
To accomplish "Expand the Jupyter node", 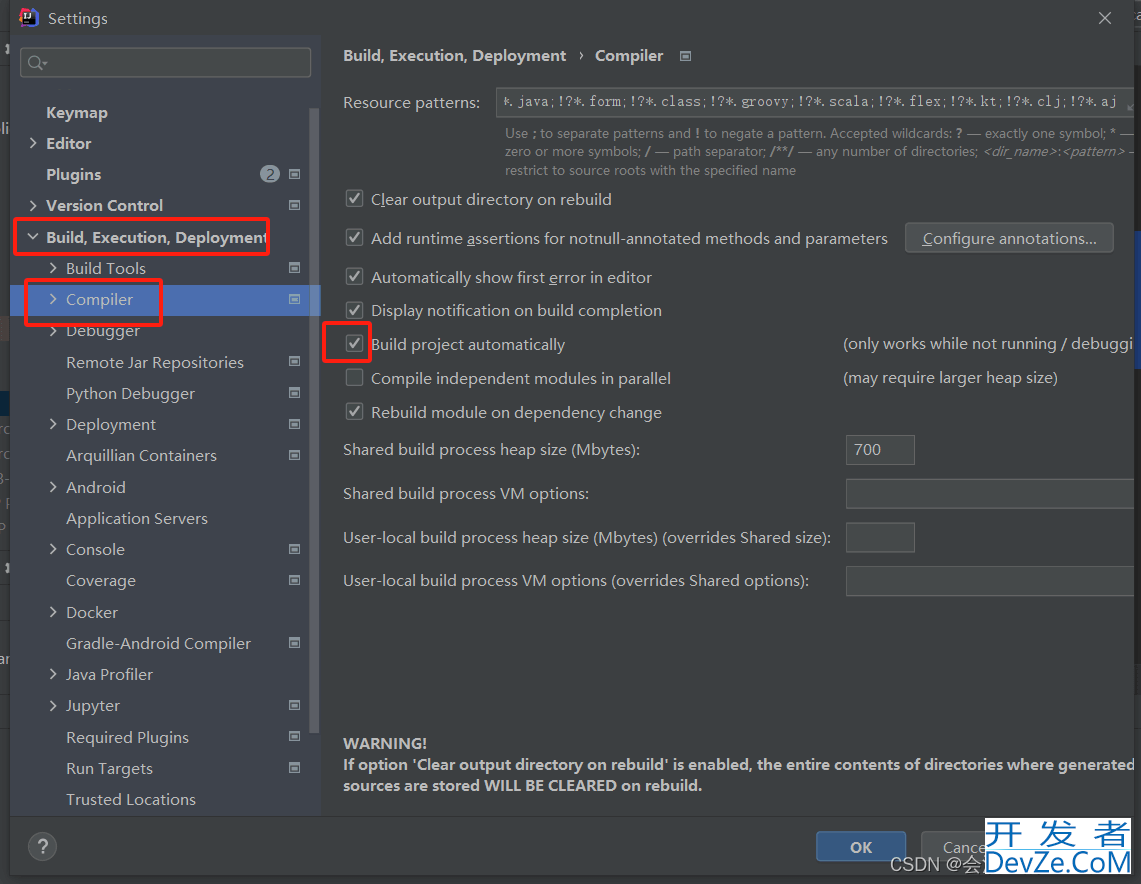I will coord(52,705).
